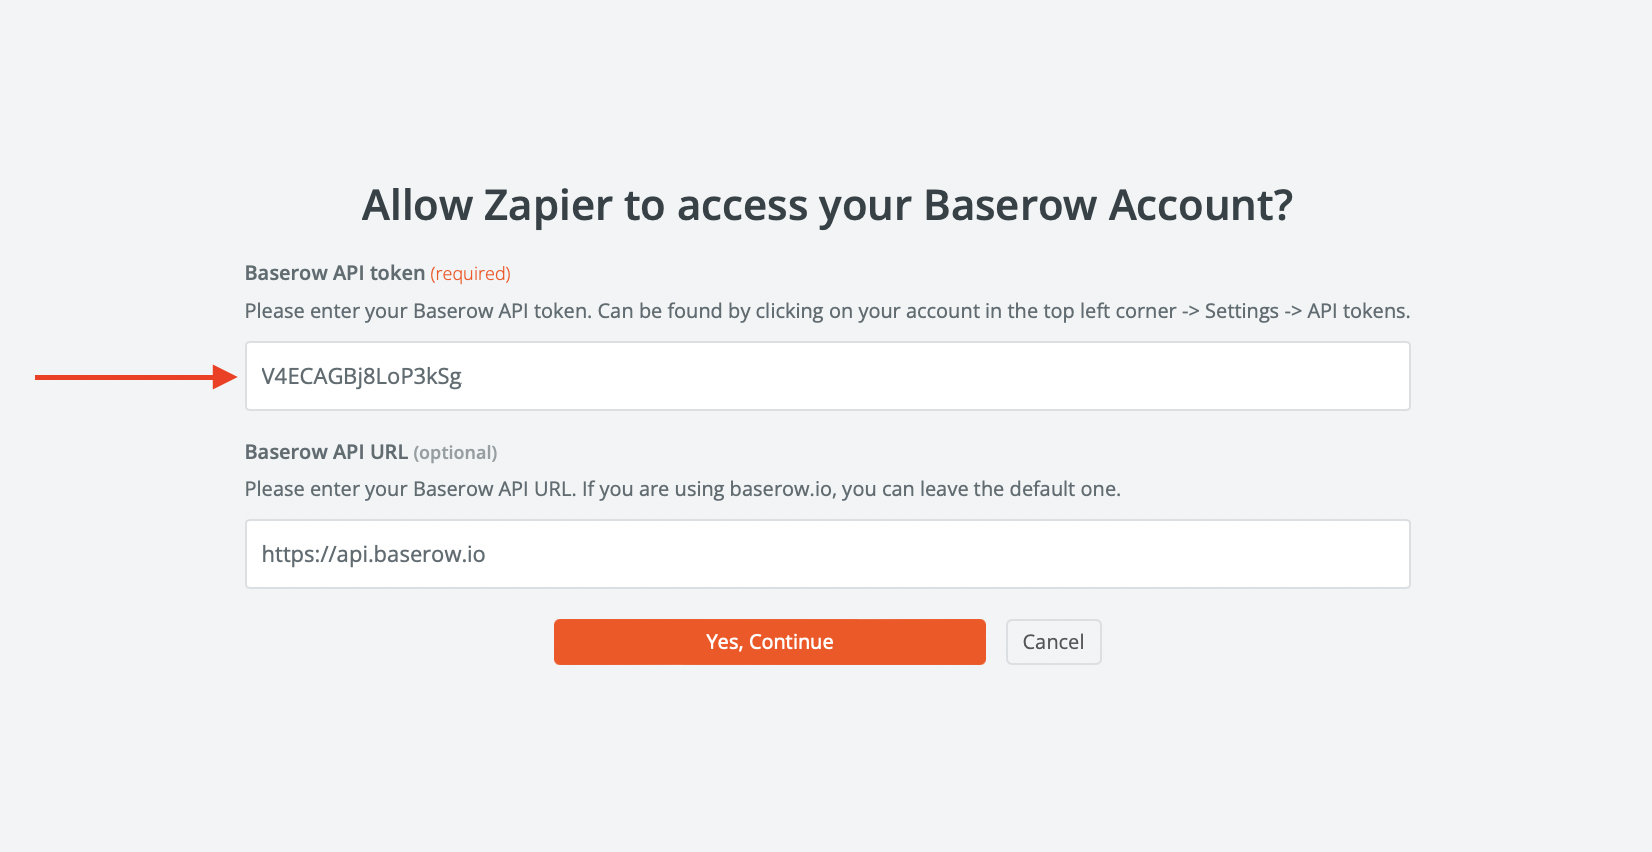Click the 'Baserow API token' label
The height and width of the screenshot is (852, 1652).
point(334,273)
